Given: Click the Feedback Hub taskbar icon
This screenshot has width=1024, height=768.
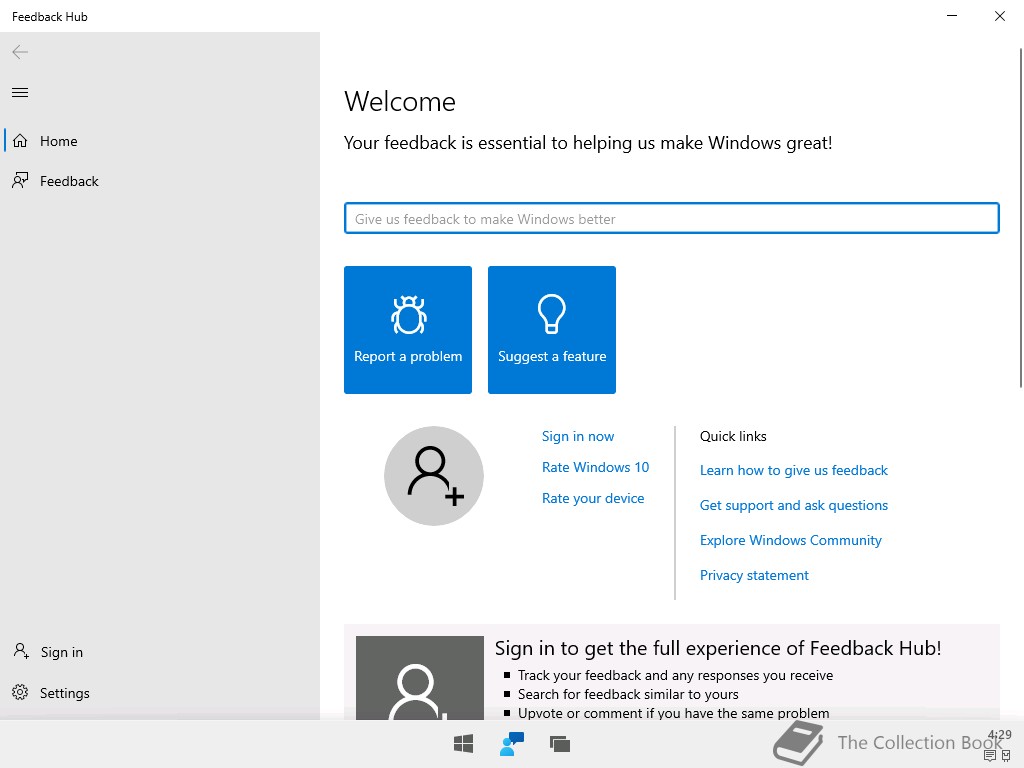Looking at the screenshot, I should coord(512,744).
